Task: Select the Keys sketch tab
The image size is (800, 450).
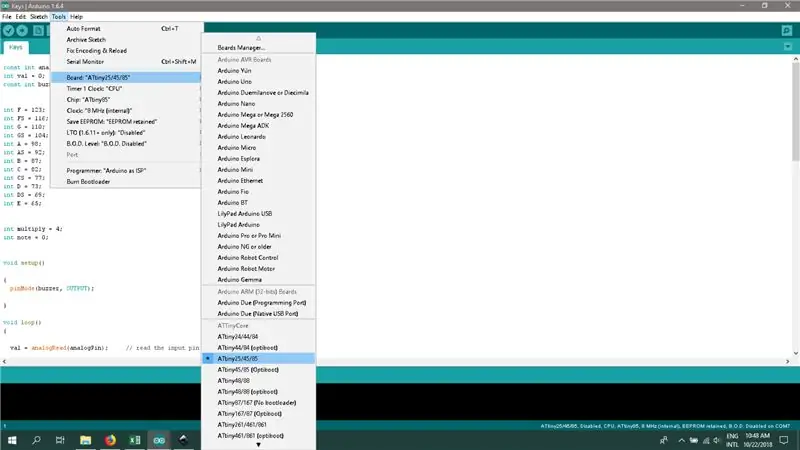Action: [16, 47]
